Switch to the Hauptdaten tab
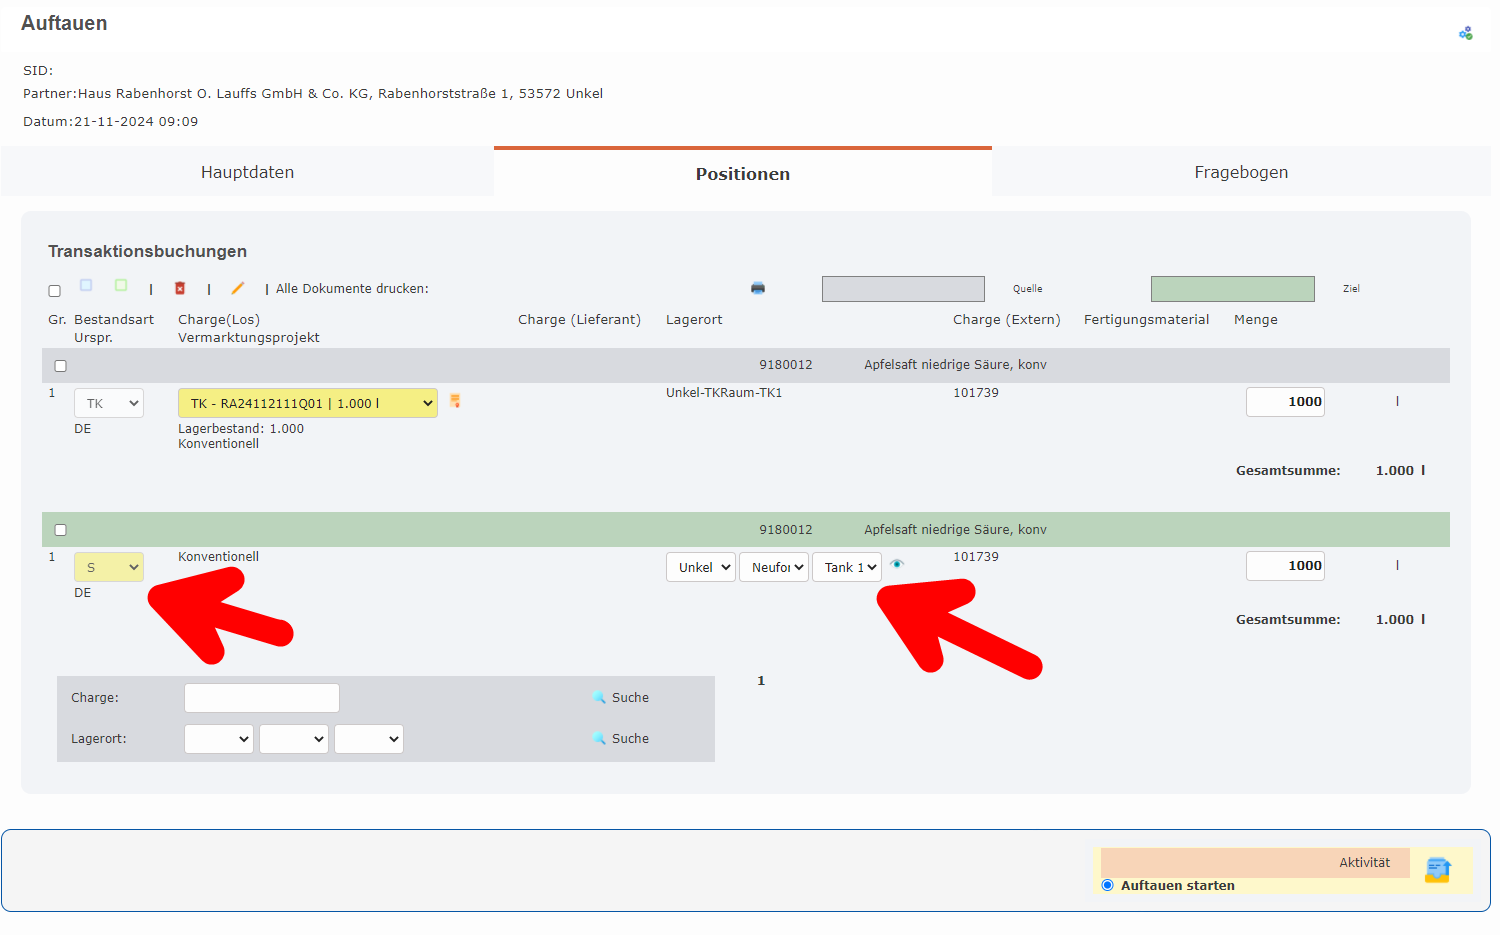The height and width of the screenshot is (935, 1500). pyautogui.click(x=247, y=171)
